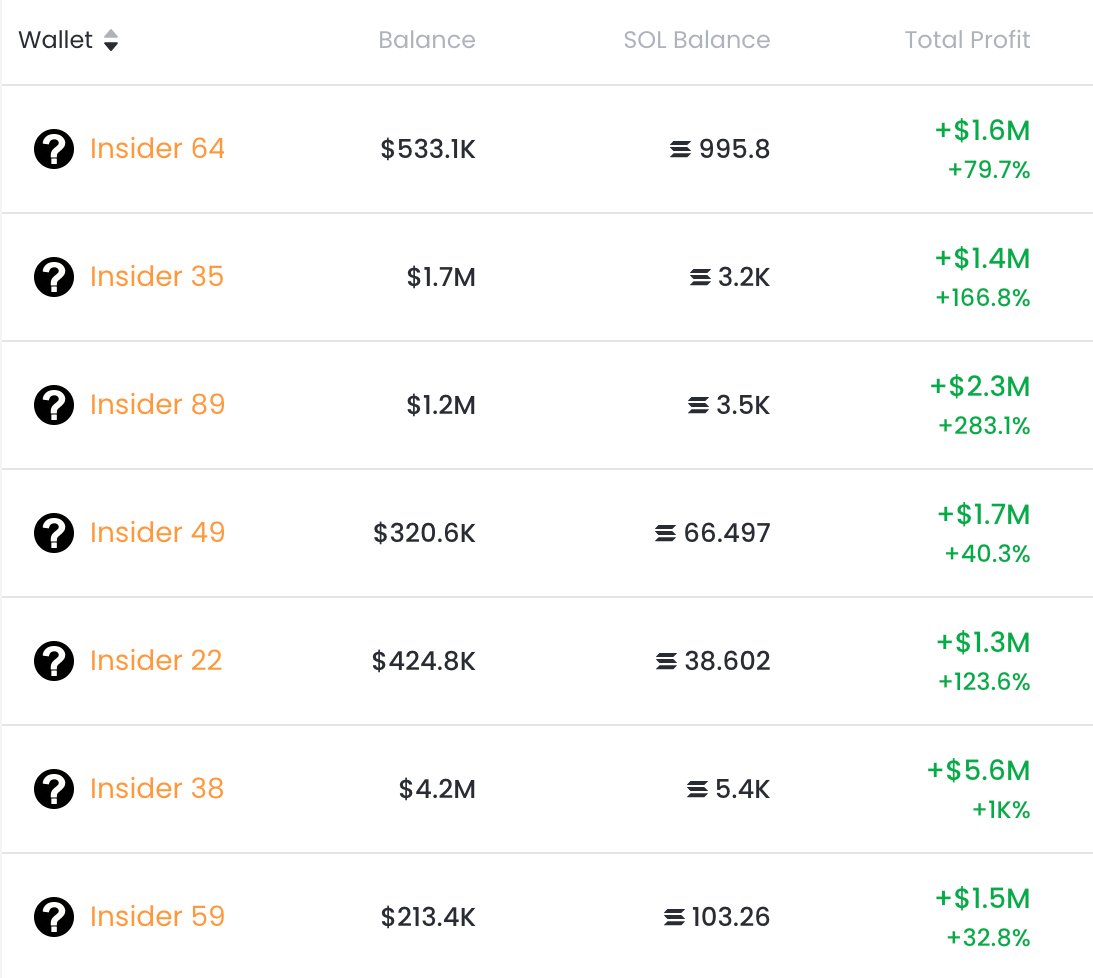Click the Insider 89 question-mark avatar icon
The height and width of the screenshot is (978, 1093).
(x=54, y=405)
